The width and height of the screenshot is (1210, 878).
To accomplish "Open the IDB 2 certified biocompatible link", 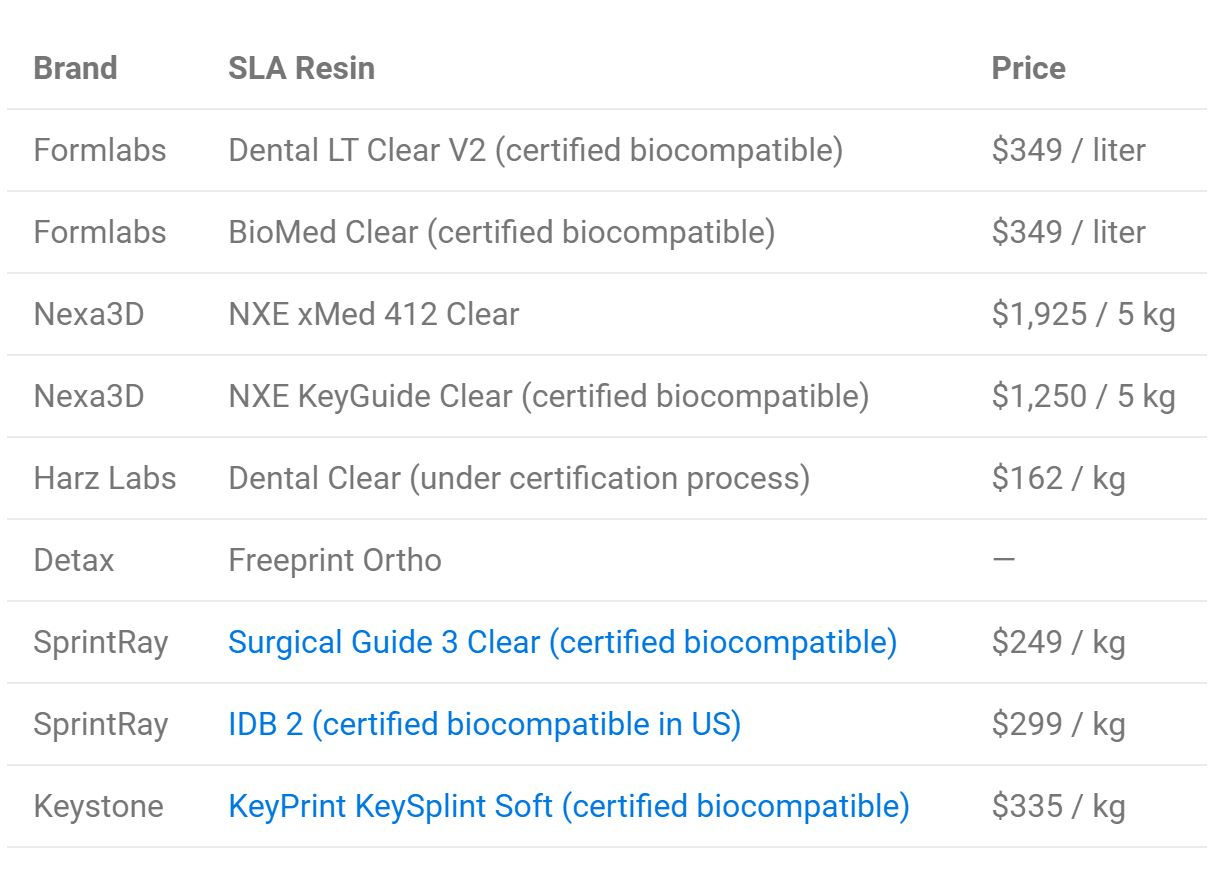I will click(x=485, y=724).
